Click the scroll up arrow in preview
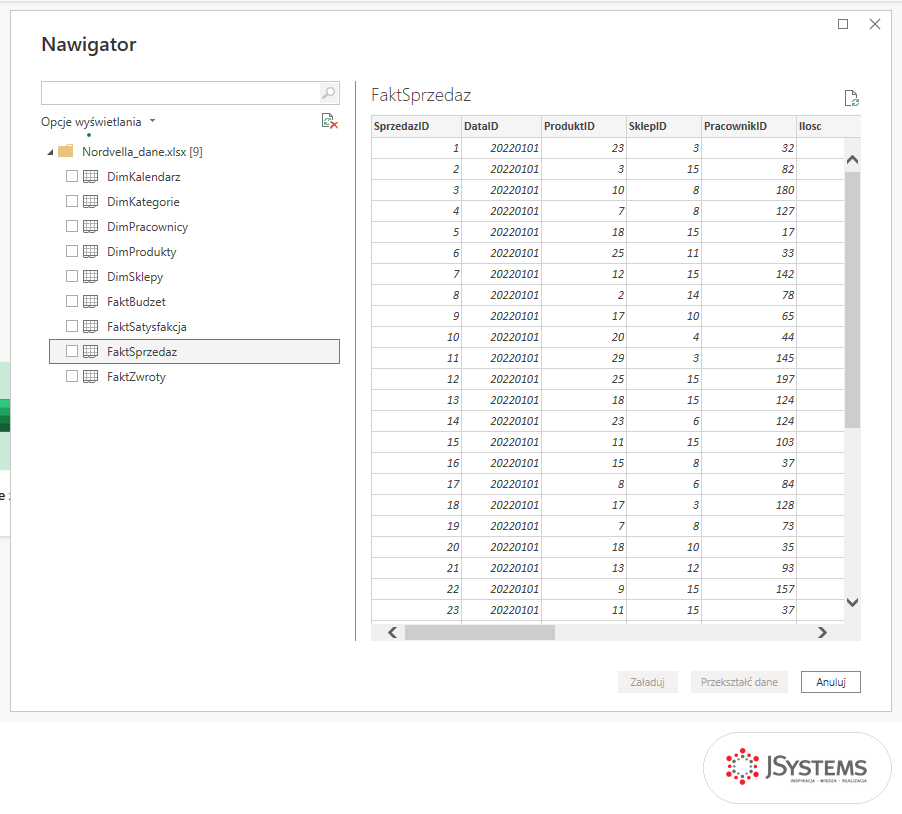This screenshot has width=902, height=814. tap(853, 160)
